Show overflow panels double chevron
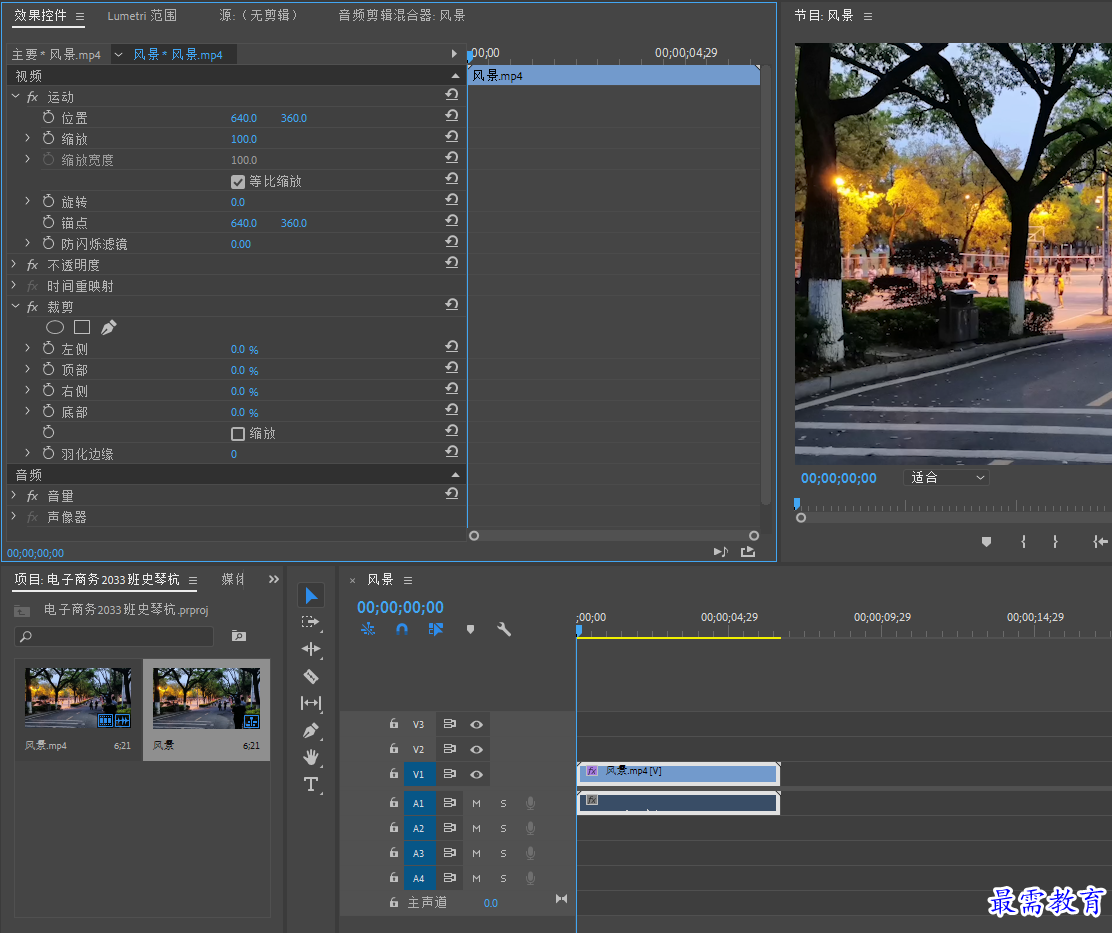 coord(274,579)
